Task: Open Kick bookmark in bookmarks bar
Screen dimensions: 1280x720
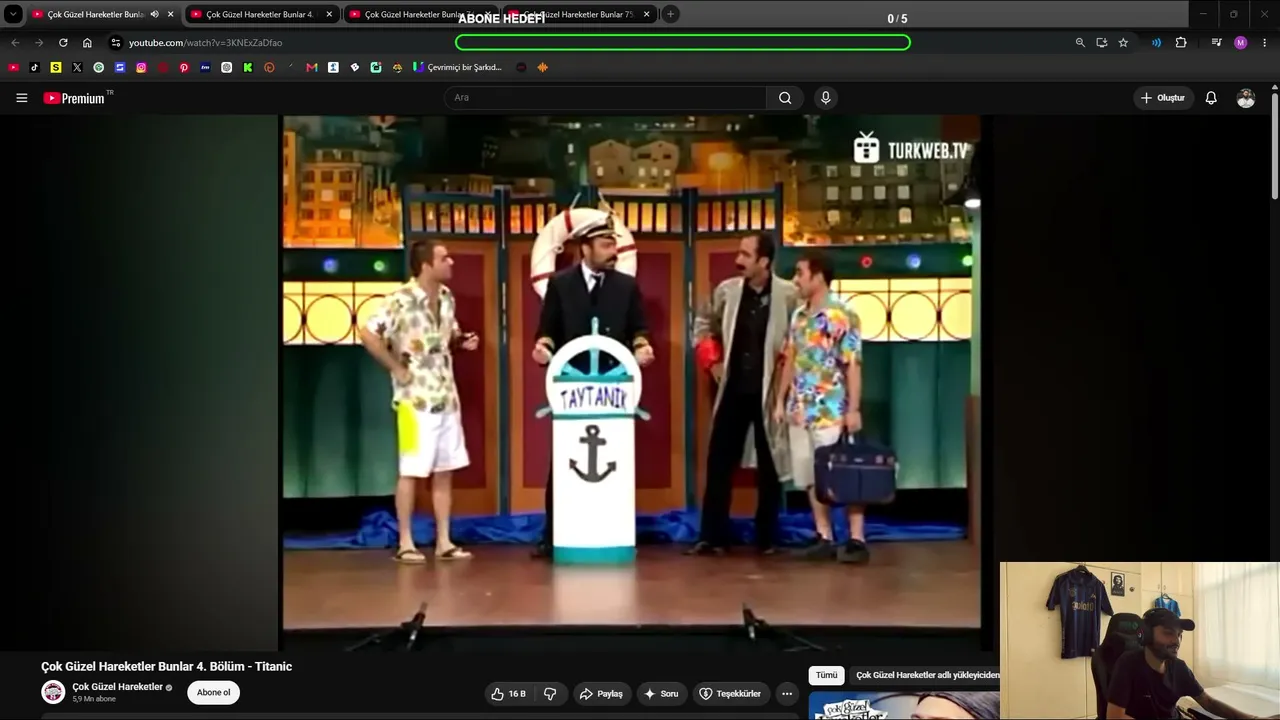Action: point(248,68)
